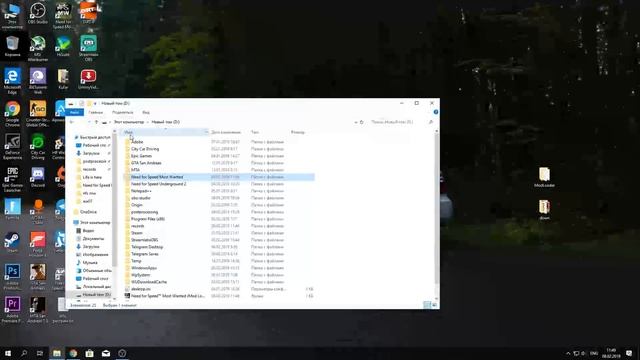This screenshot has height=360, width=640.
Task: Launch Microsoft Edge desktop shortcut
Action: coord(12,81)
